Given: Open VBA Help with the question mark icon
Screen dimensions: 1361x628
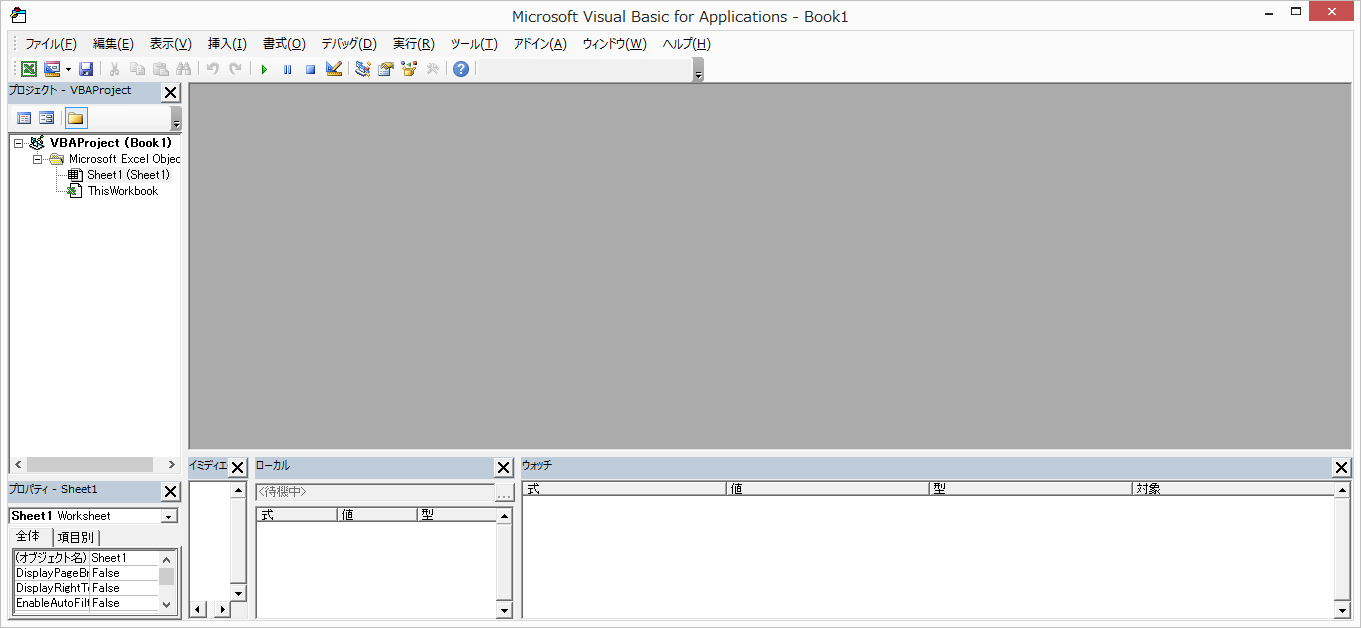Looking at the screenshot, I should tap(459, 68).
